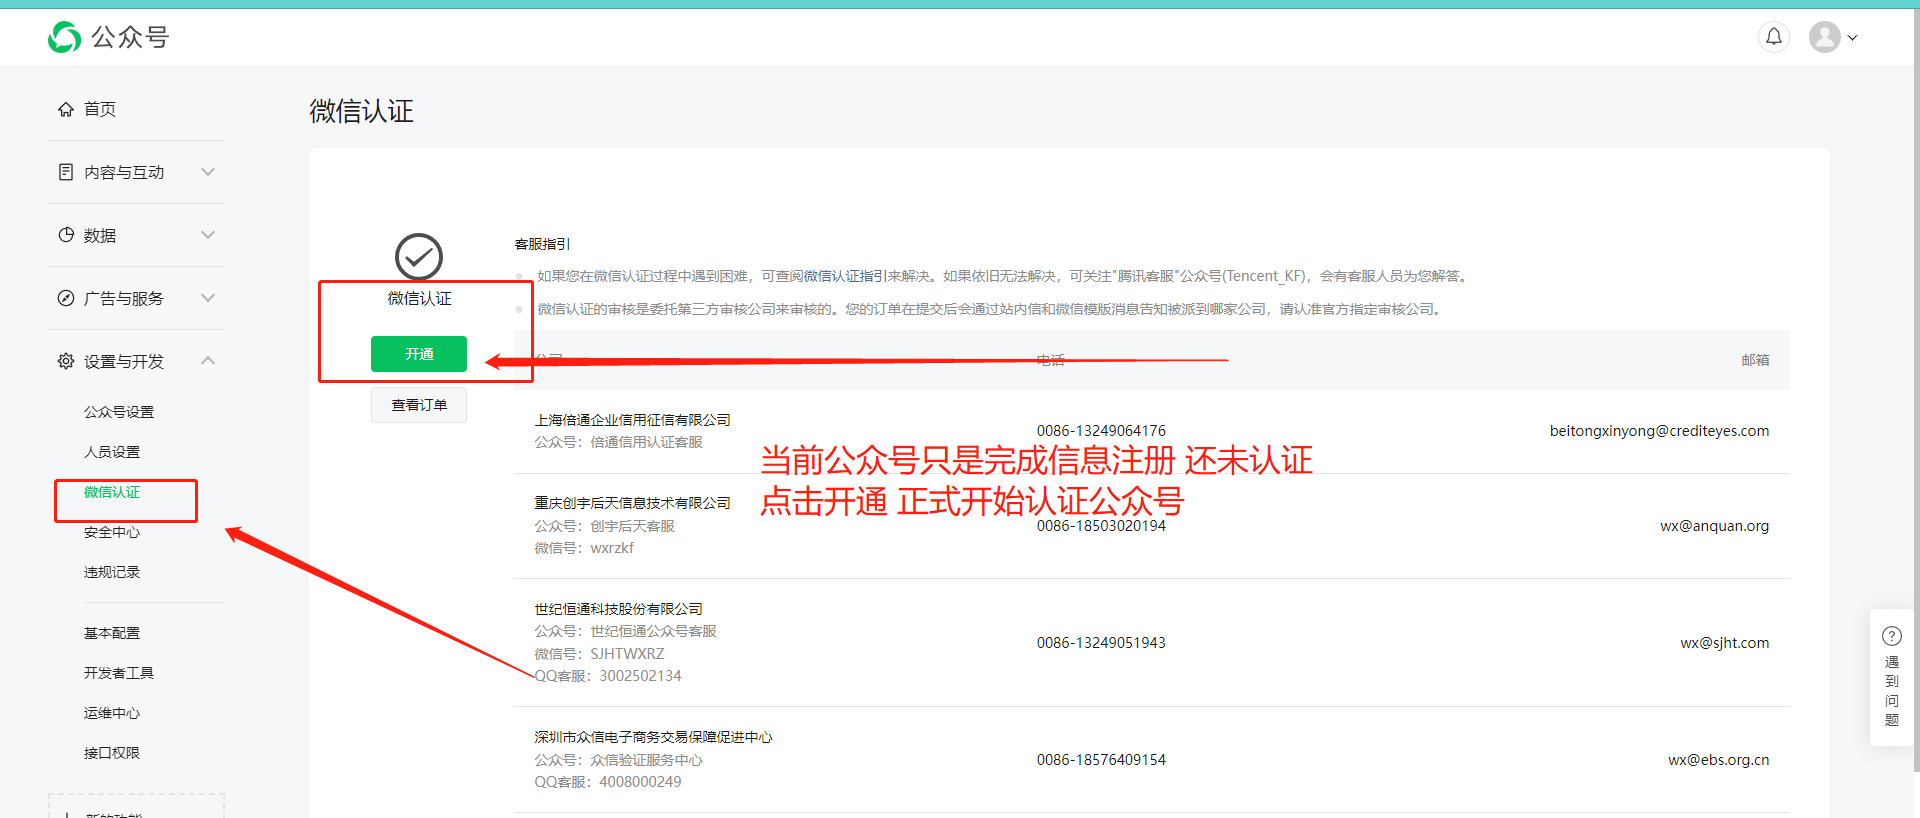
Task: Open the 广告与服务 menu section
Action: point(124,298)
